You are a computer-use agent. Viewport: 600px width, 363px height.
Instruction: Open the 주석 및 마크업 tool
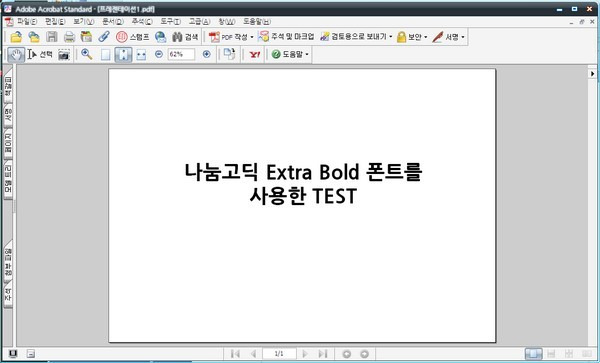(286, 37)
